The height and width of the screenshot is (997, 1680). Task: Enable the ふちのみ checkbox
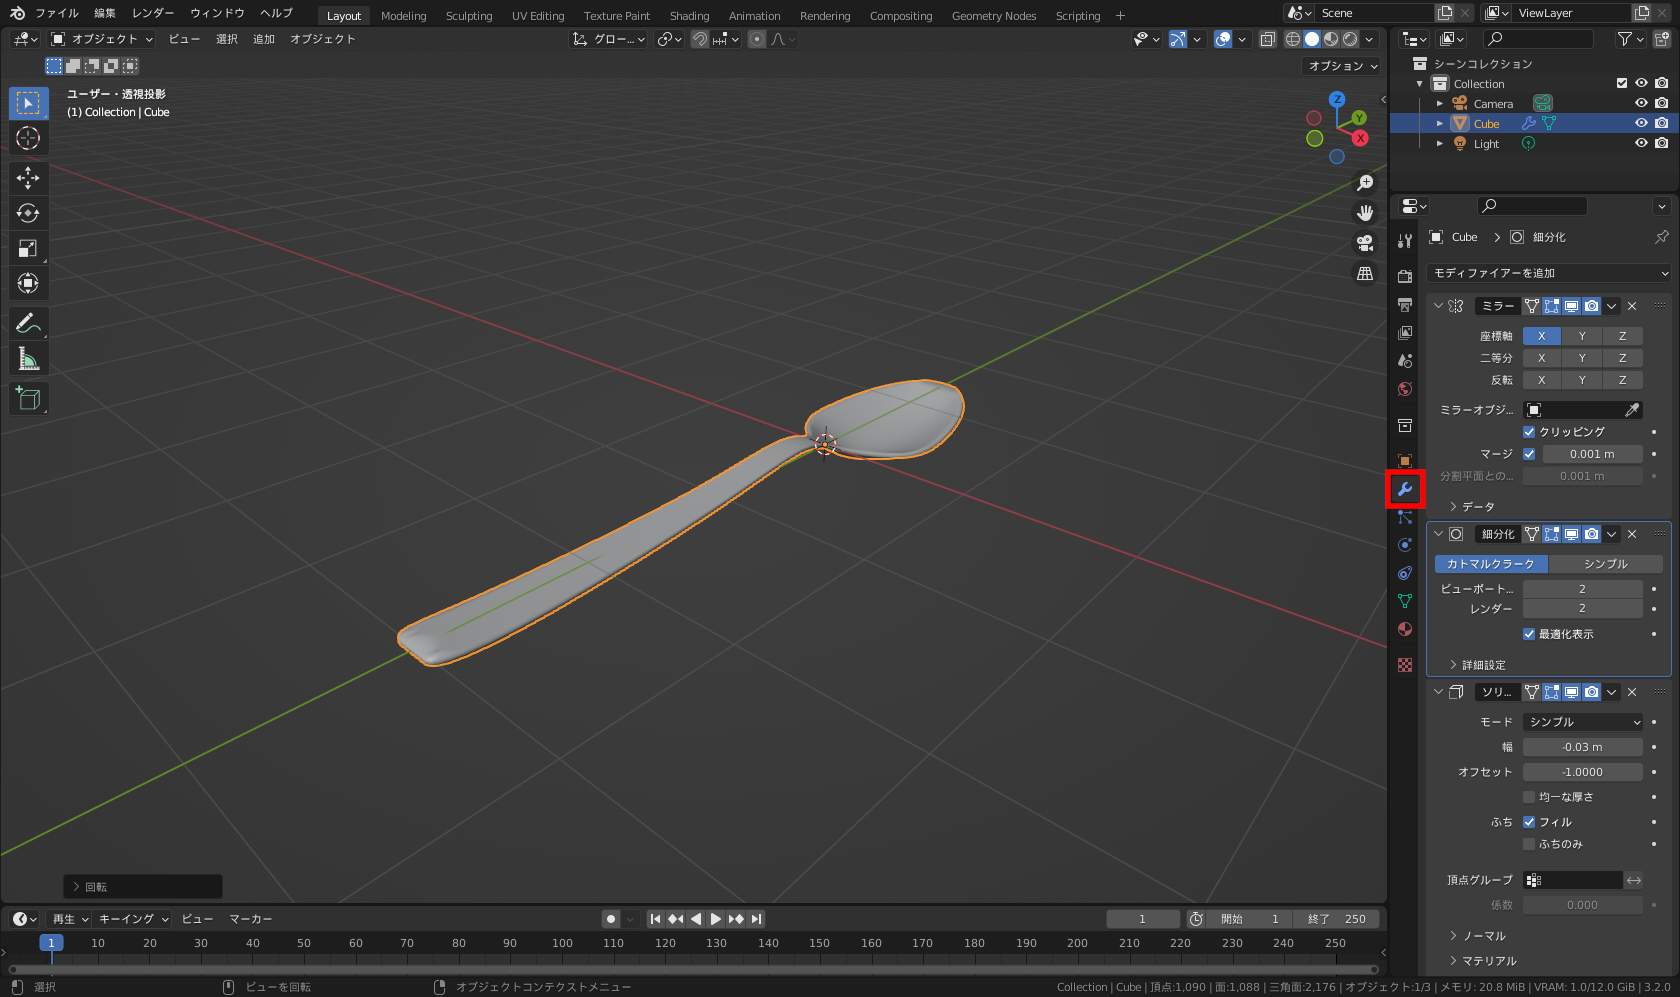point(1529,844)
